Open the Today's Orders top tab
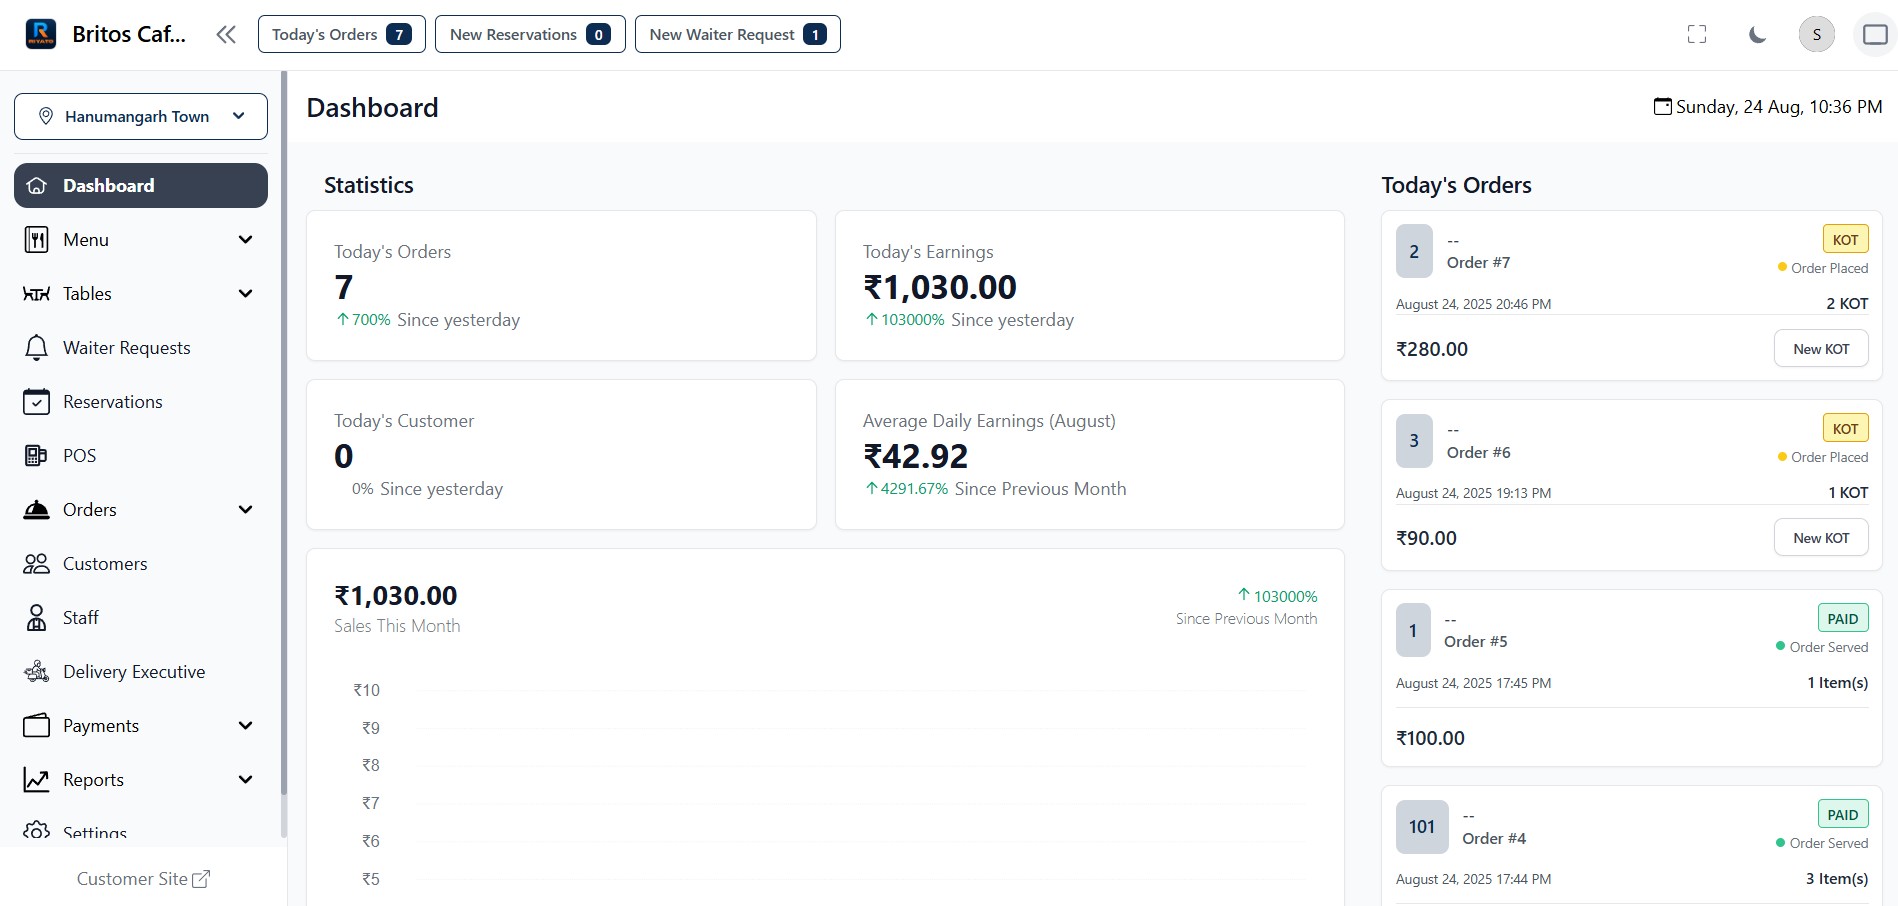Screen dimensions: 1898x906 point(341,35)
